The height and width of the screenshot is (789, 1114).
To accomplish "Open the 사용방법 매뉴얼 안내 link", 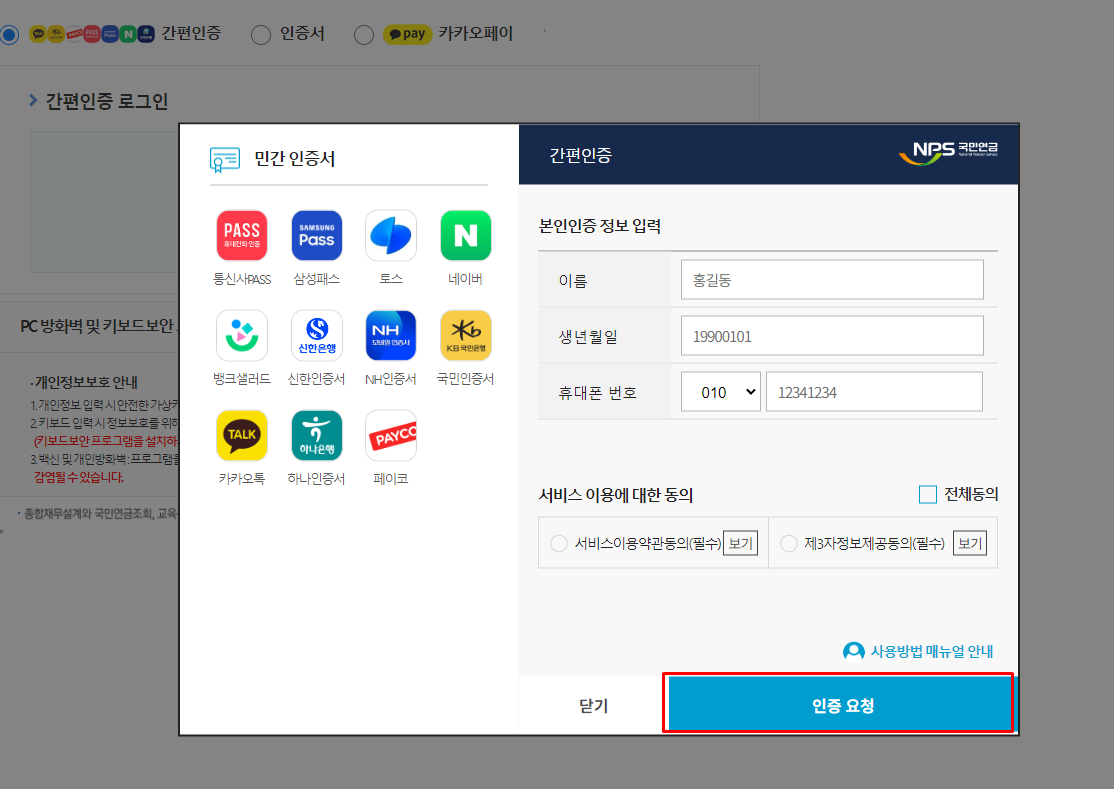I will coord(931,651).
